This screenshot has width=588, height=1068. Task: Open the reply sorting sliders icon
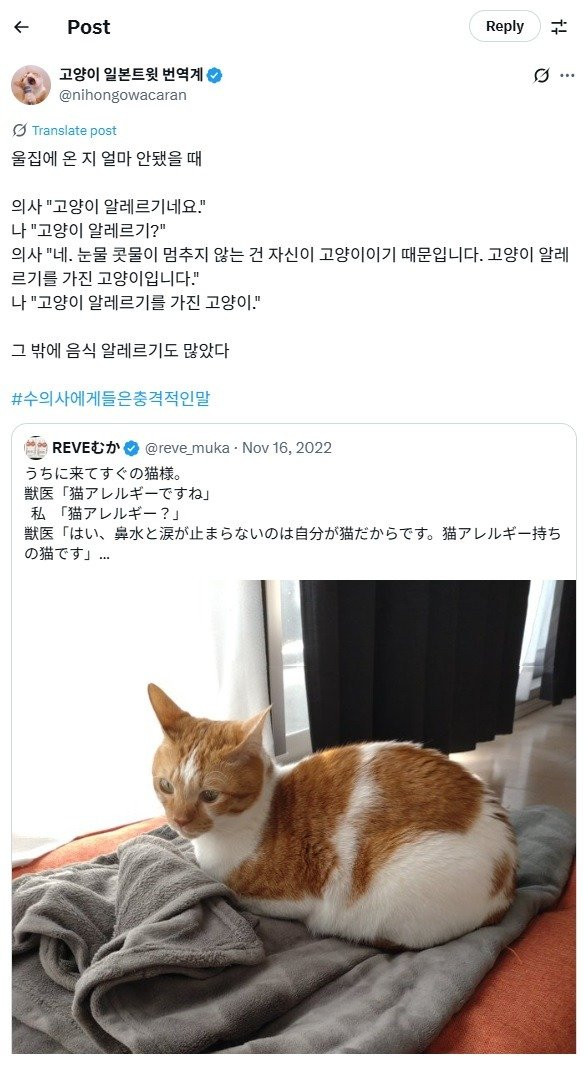point(559,27)
